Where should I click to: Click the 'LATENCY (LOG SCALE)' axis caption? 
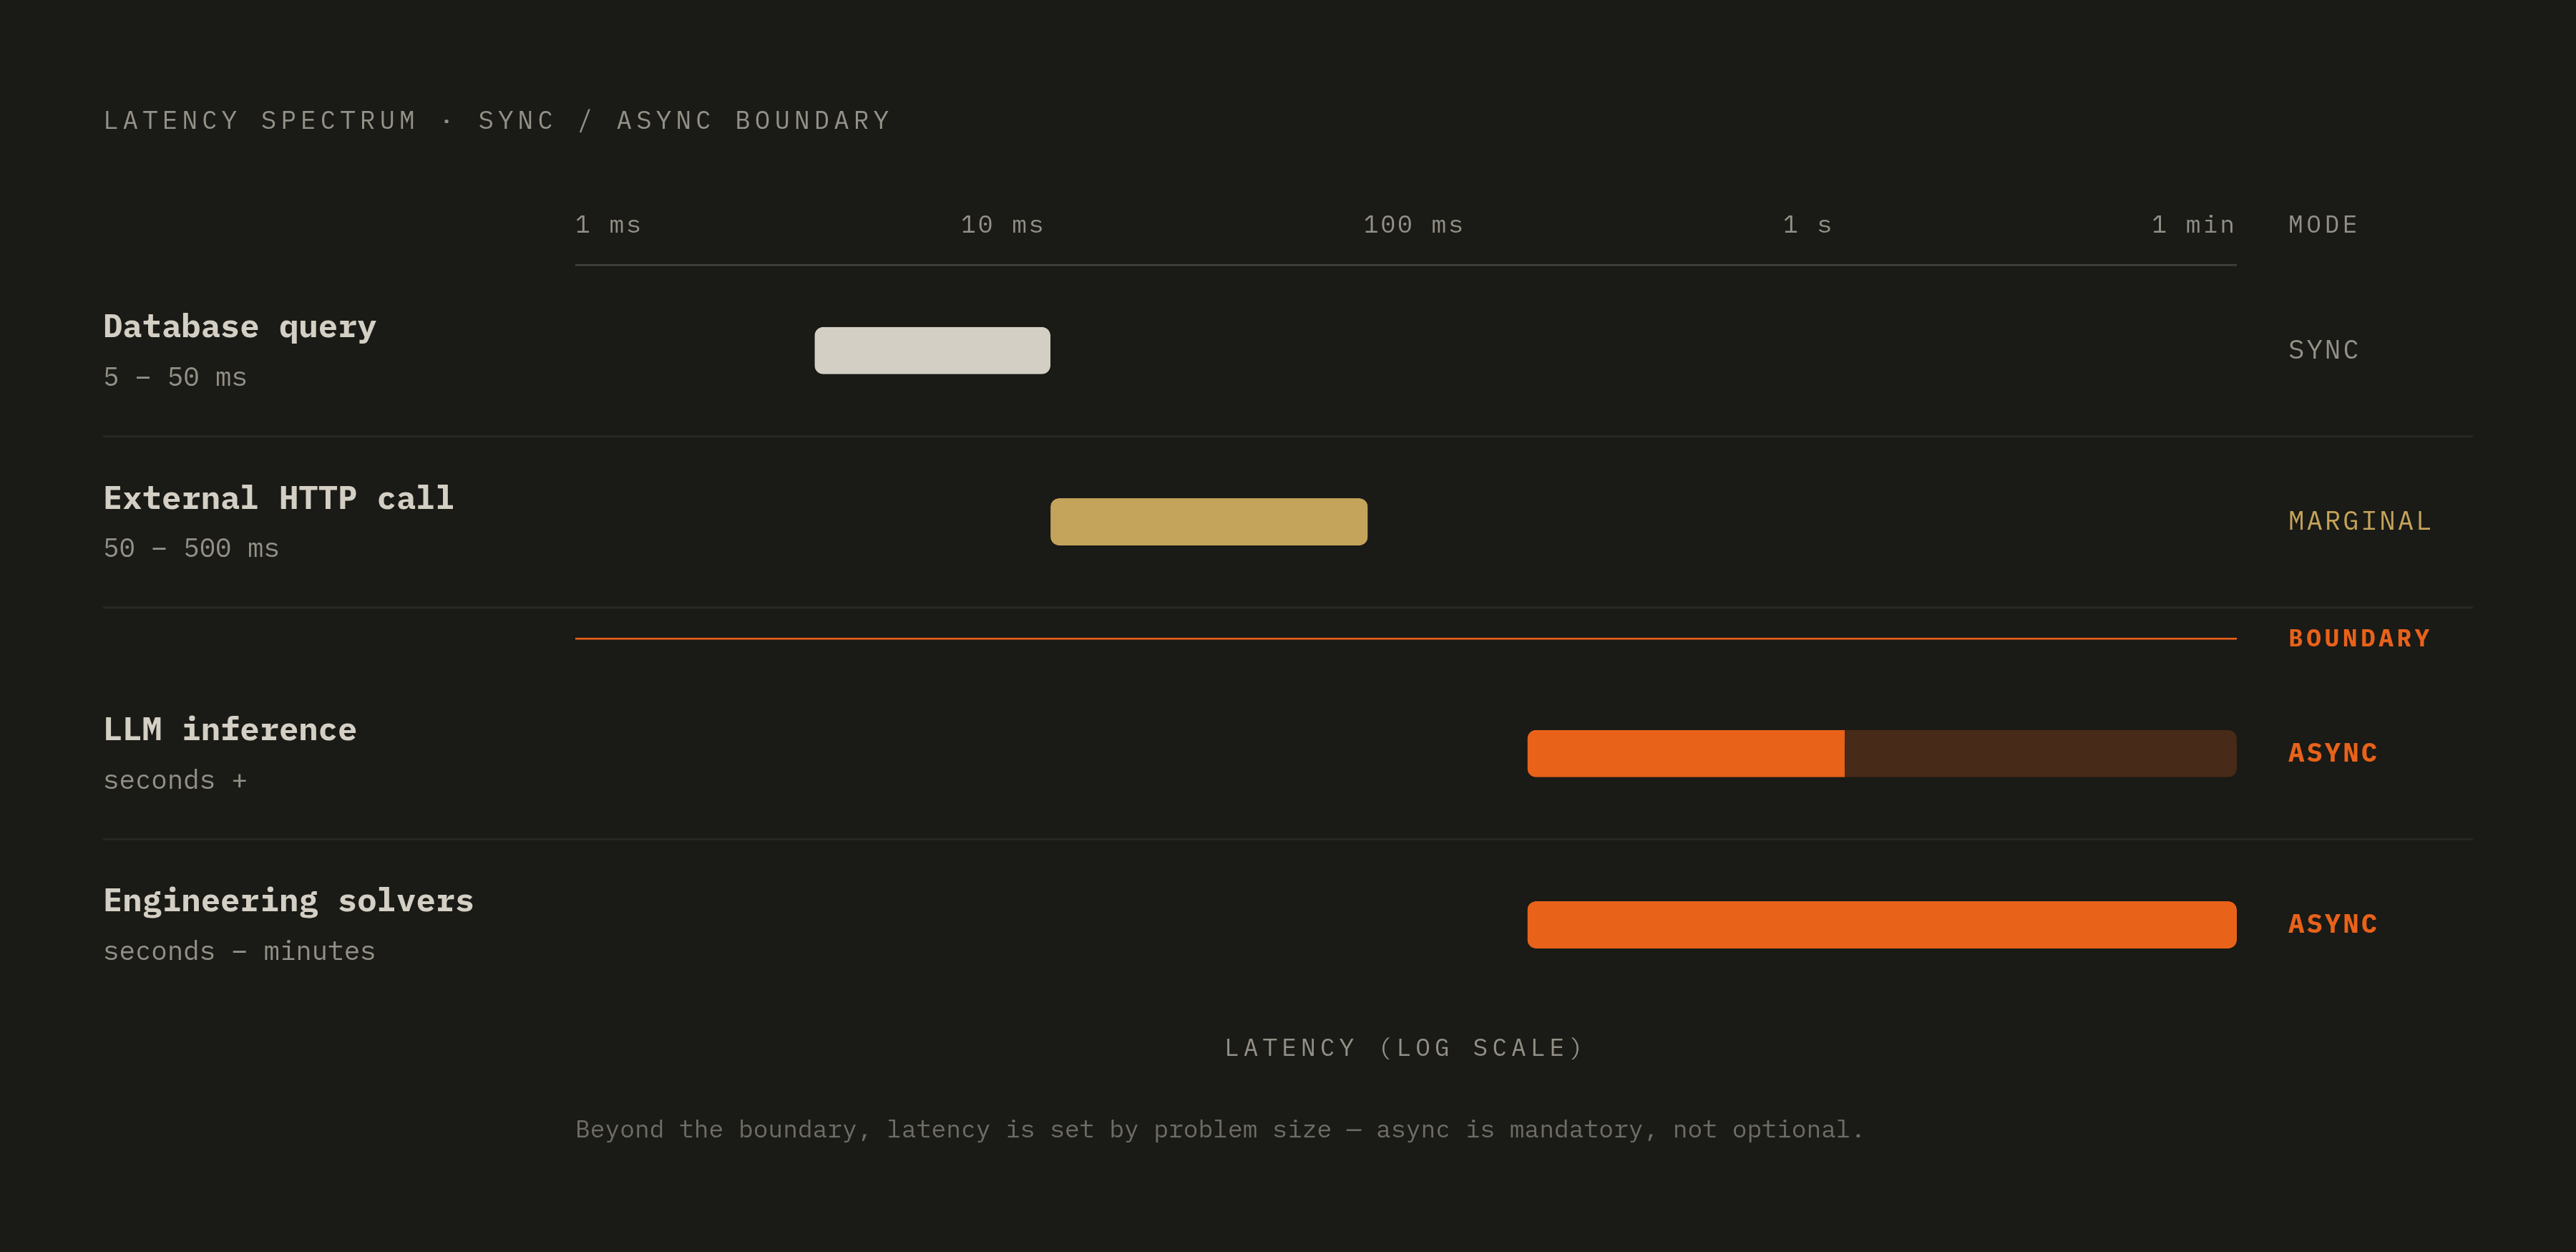[1404, 1048]
